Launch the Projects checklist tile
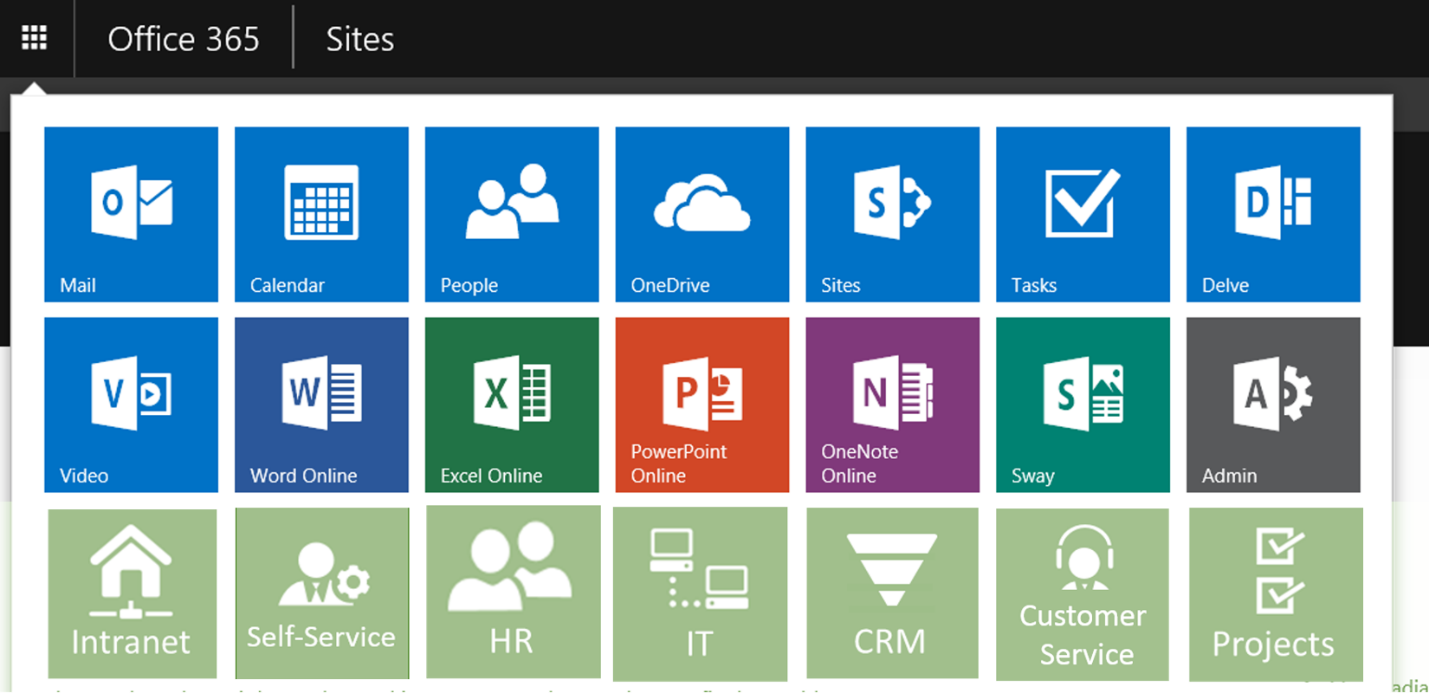This screenshot has height=693, width=1429. 1276,594
